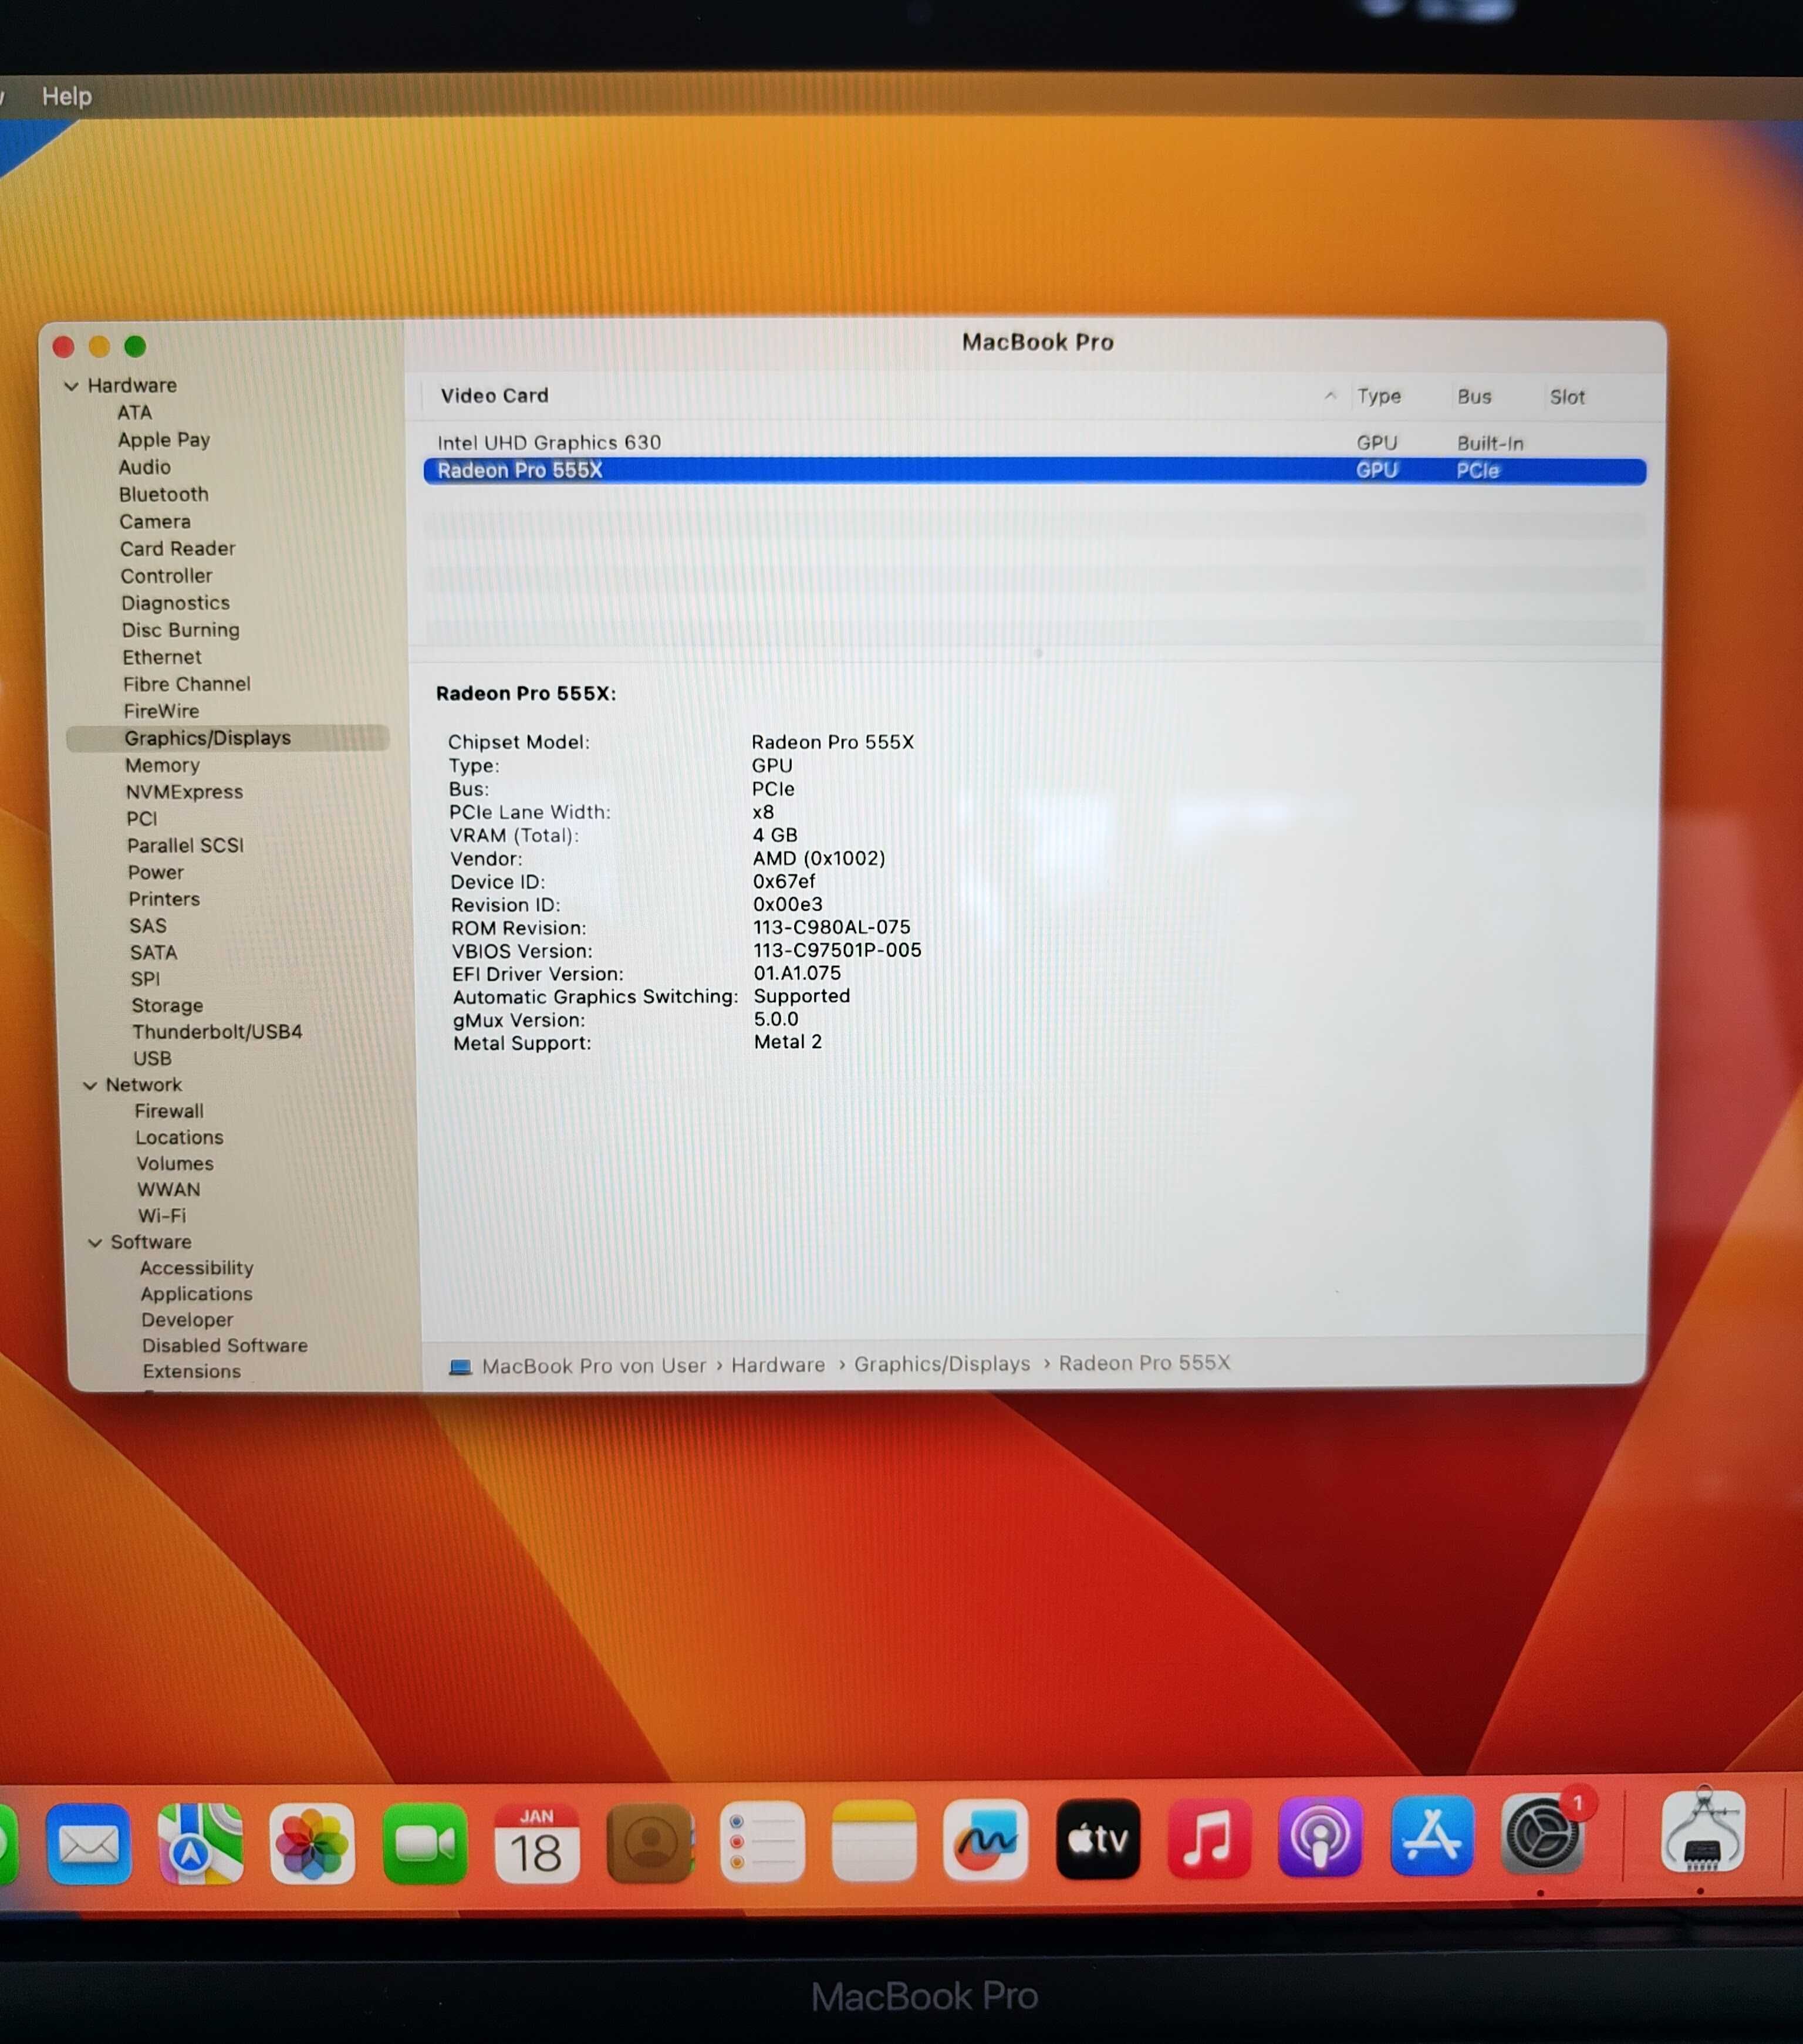Open Photos from the dock
The image size is (1803, 2044).
pos(312,1844)
